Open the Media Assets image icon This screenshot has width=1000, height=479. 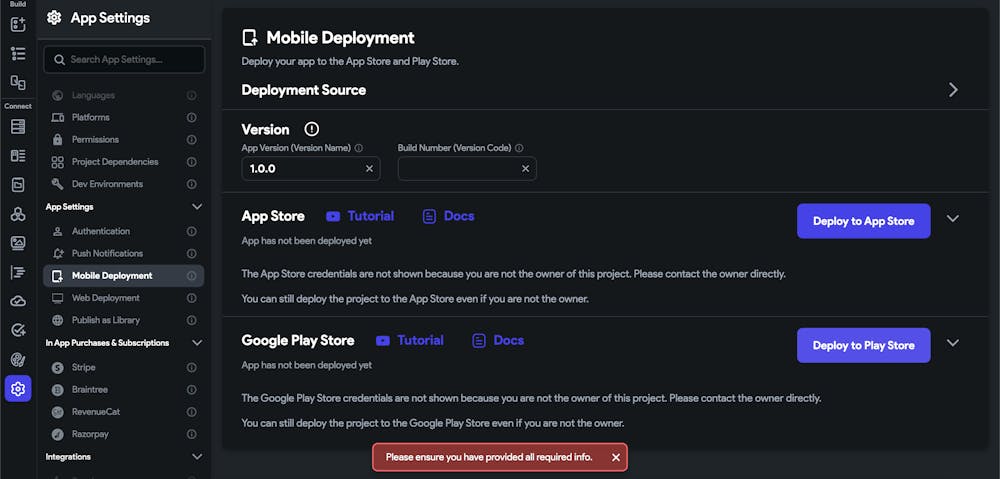coord(18,243)
